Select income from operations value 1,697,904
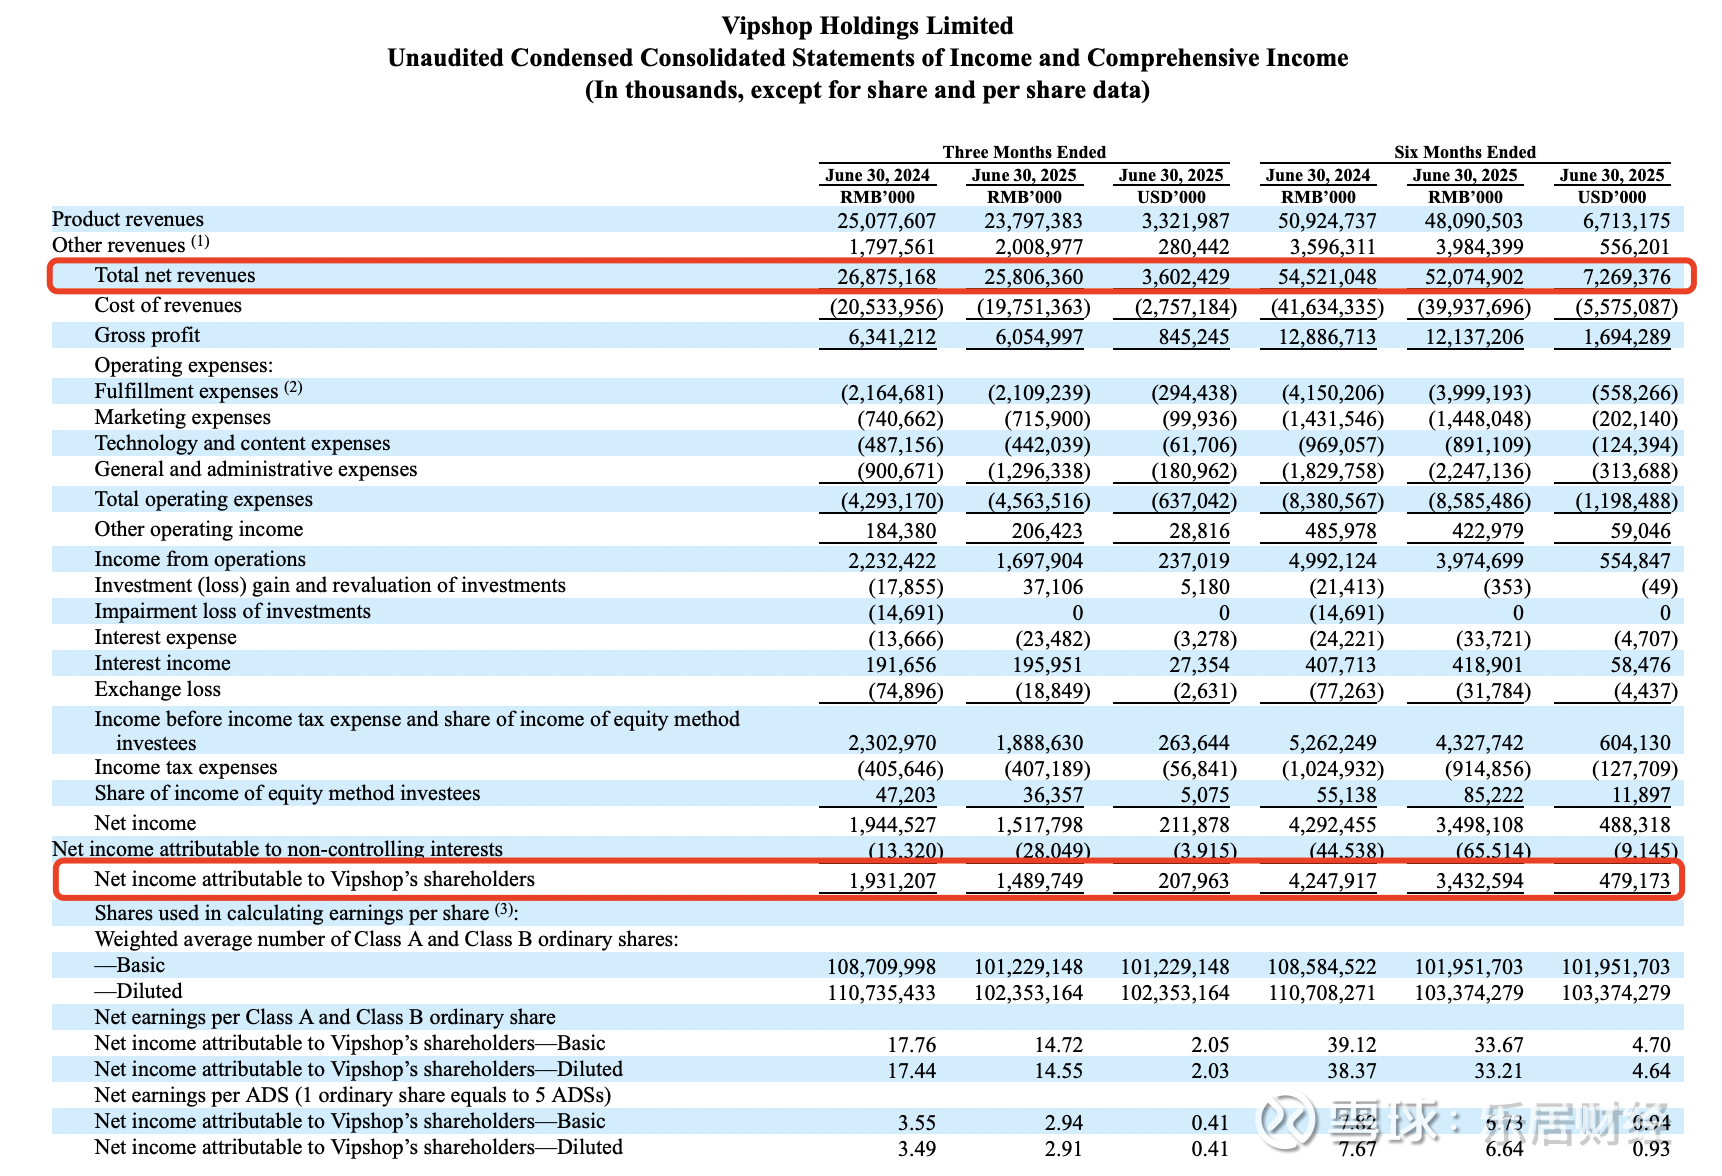The width and height of the screenshot is (1722, 1176). (1039, 561)
